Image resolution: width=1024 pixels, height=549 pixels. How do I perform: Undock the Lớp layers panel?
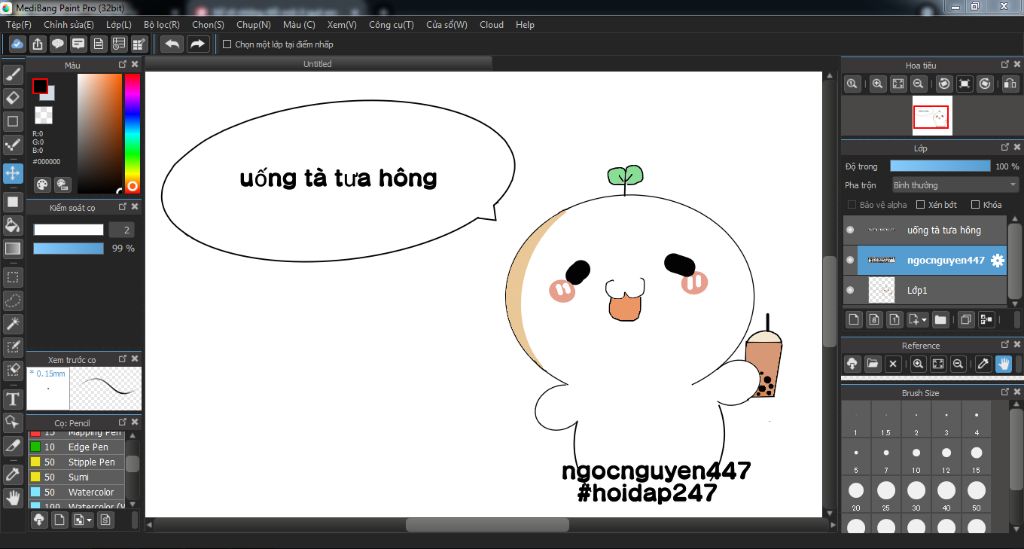tap(1005, 148)
